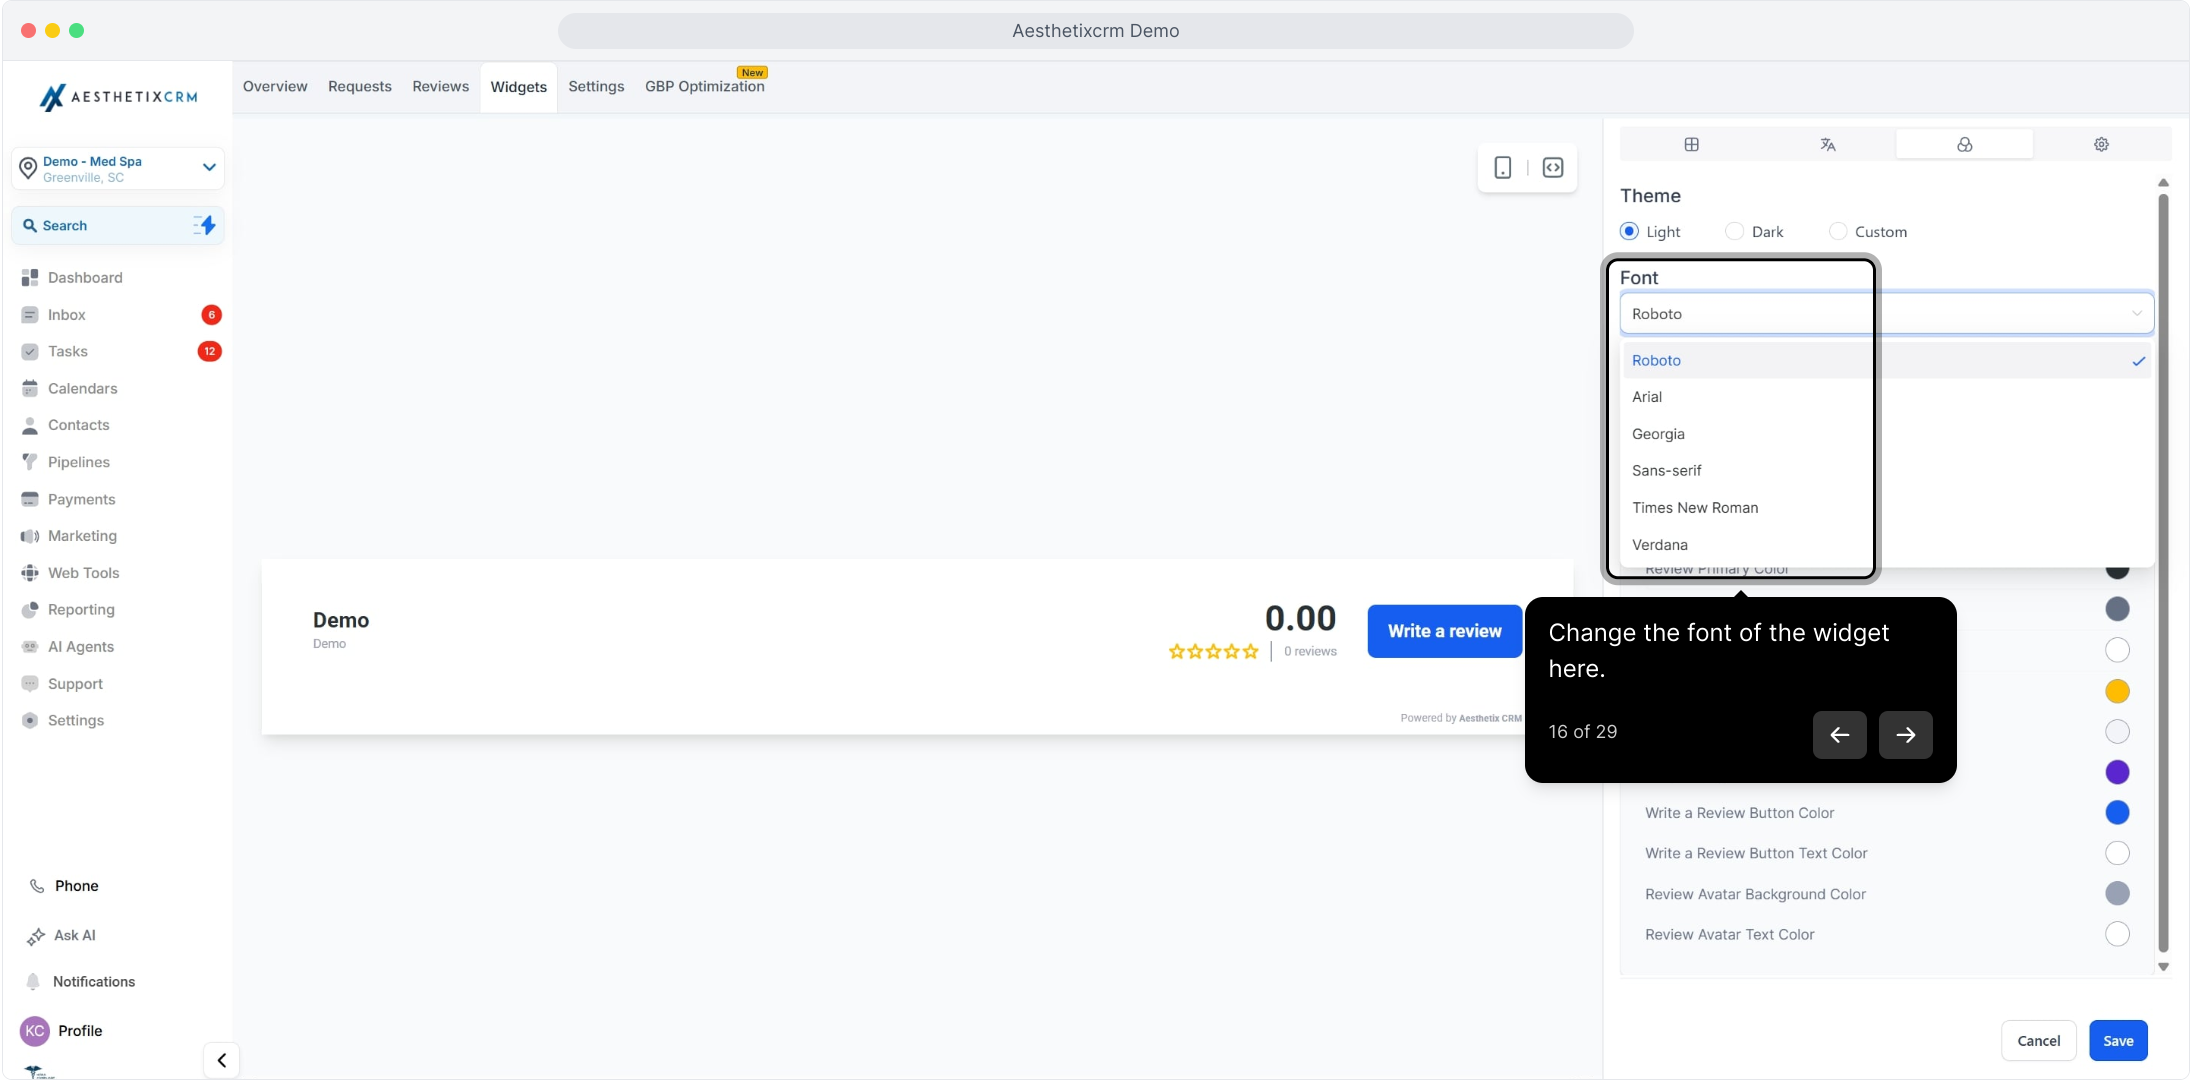The height and width of the screenshot is (1080, 2192).
Task: Open the layout grid tab icon
Action: click(x=1691, y=144)
